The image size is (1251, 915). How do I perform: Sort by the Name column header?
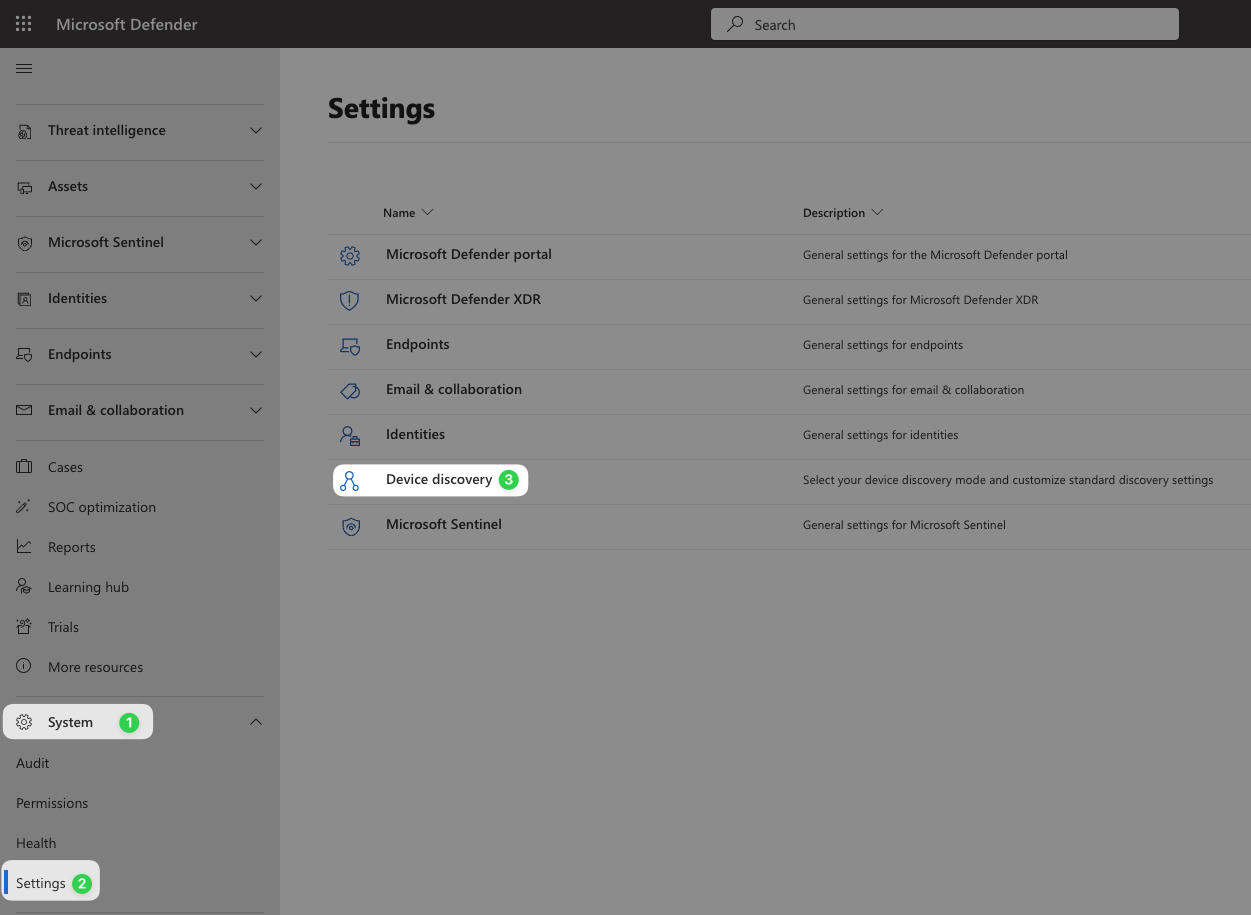coord(408,213)
